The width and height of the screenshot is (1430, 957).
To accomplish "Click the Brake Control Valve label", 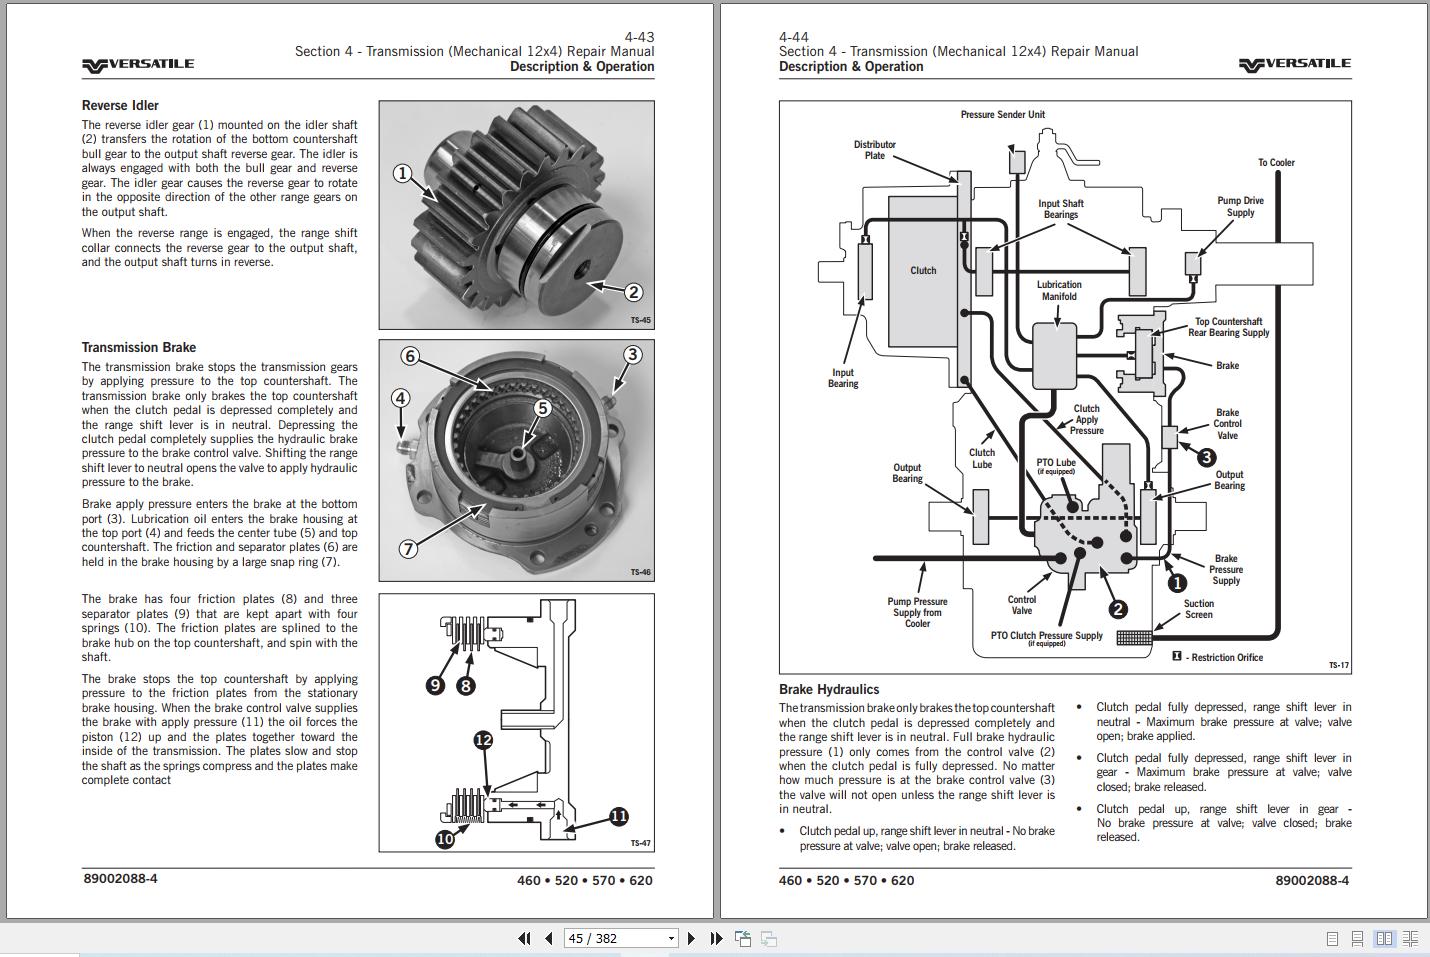I will 1227,424.
